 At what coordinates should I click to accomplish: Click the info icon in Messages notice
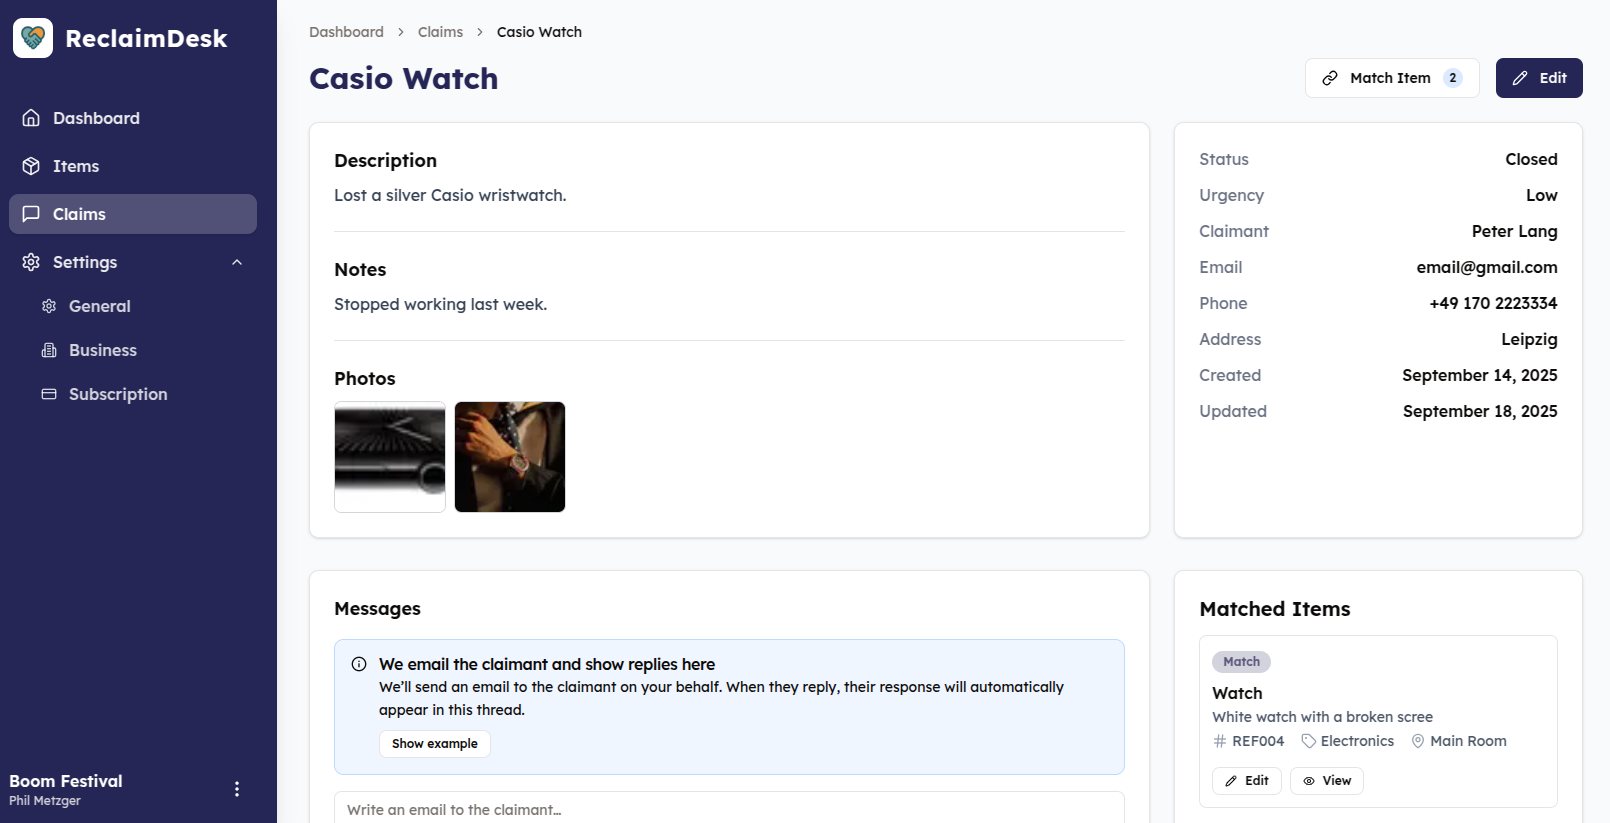pos(359,664)
